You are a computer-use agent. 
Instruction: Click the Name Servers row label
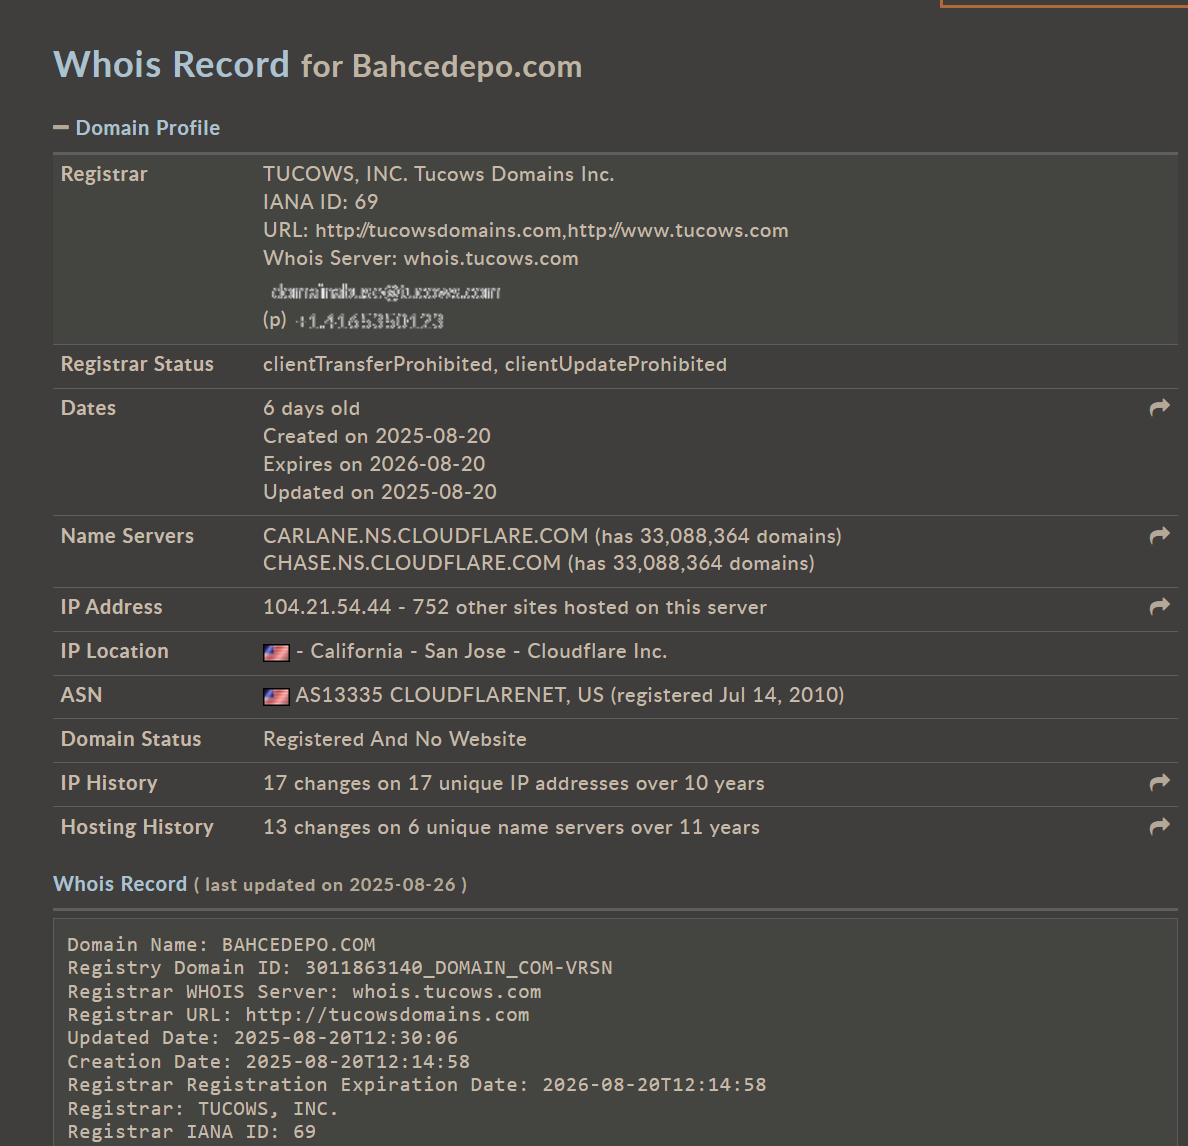tap(127, 536)
